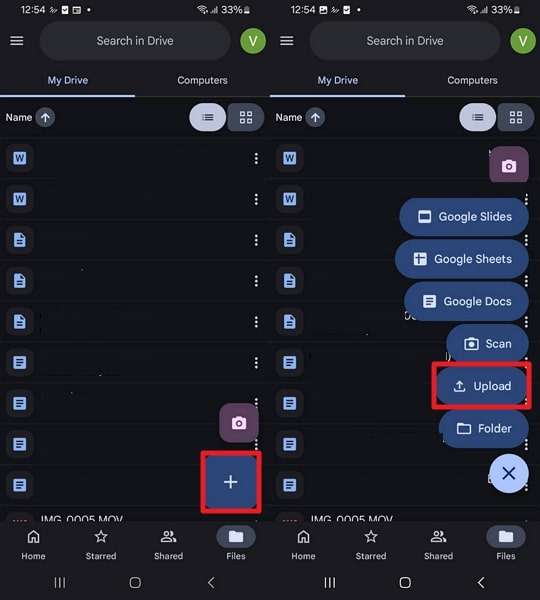
Task: Open more options for the first Word file
Action: pyautogui.click(x=256, y=158)
